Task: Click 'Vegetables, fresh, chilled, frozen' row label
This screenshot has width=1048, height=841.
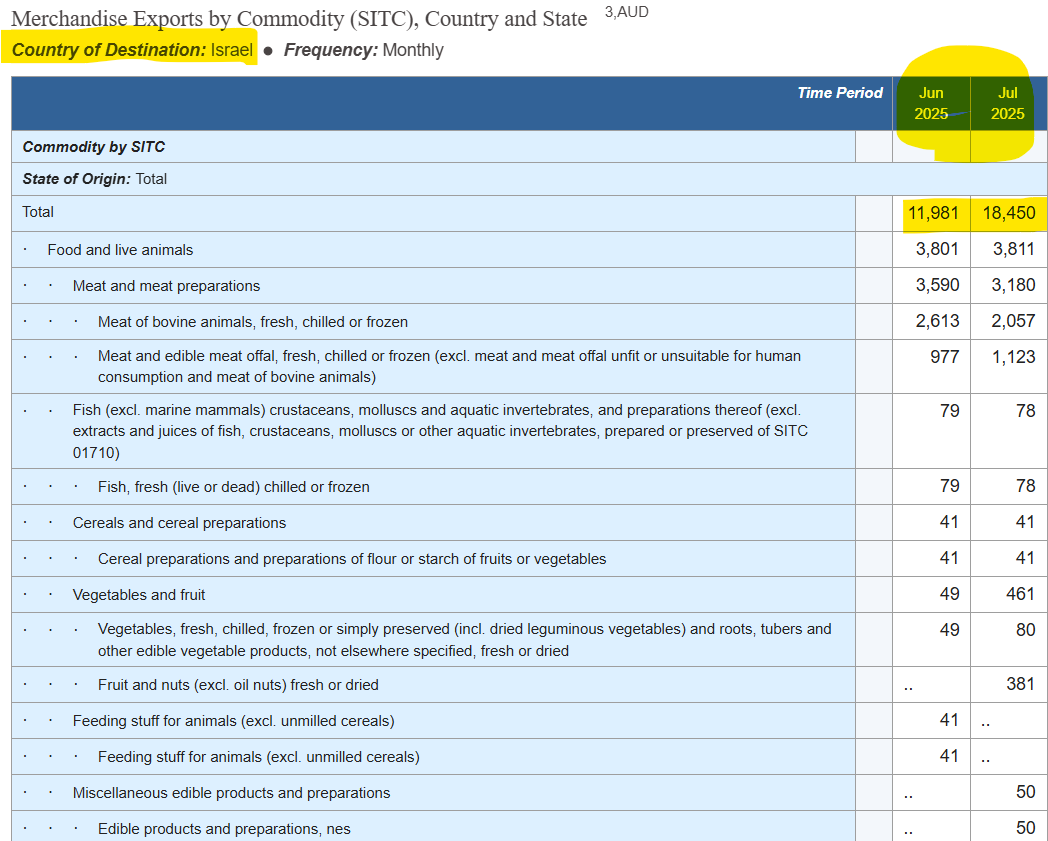Action: pyautogui.click(x=465, y=640)
